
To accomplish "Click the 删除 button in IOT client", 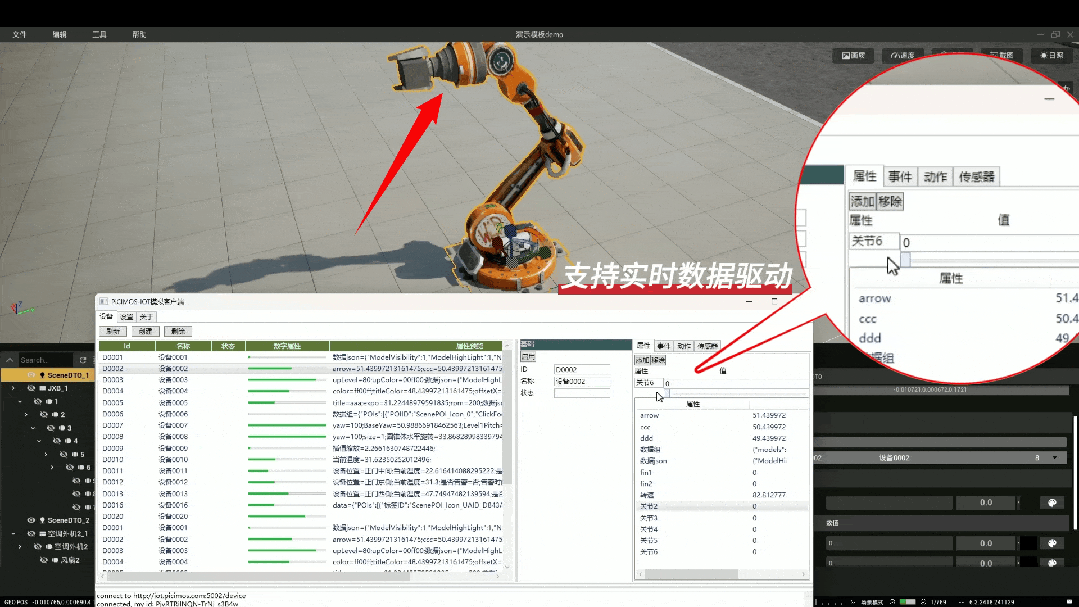I will pyautogui.click(x=178, y=331).
